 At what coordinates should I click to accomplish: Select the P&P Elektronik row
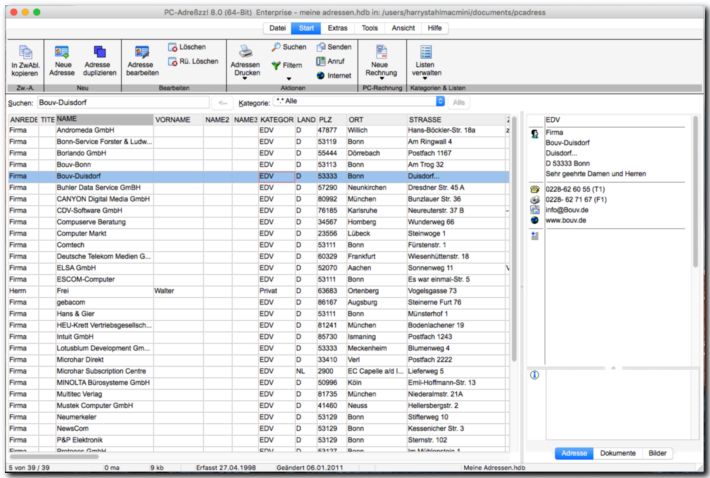point(258,440)
